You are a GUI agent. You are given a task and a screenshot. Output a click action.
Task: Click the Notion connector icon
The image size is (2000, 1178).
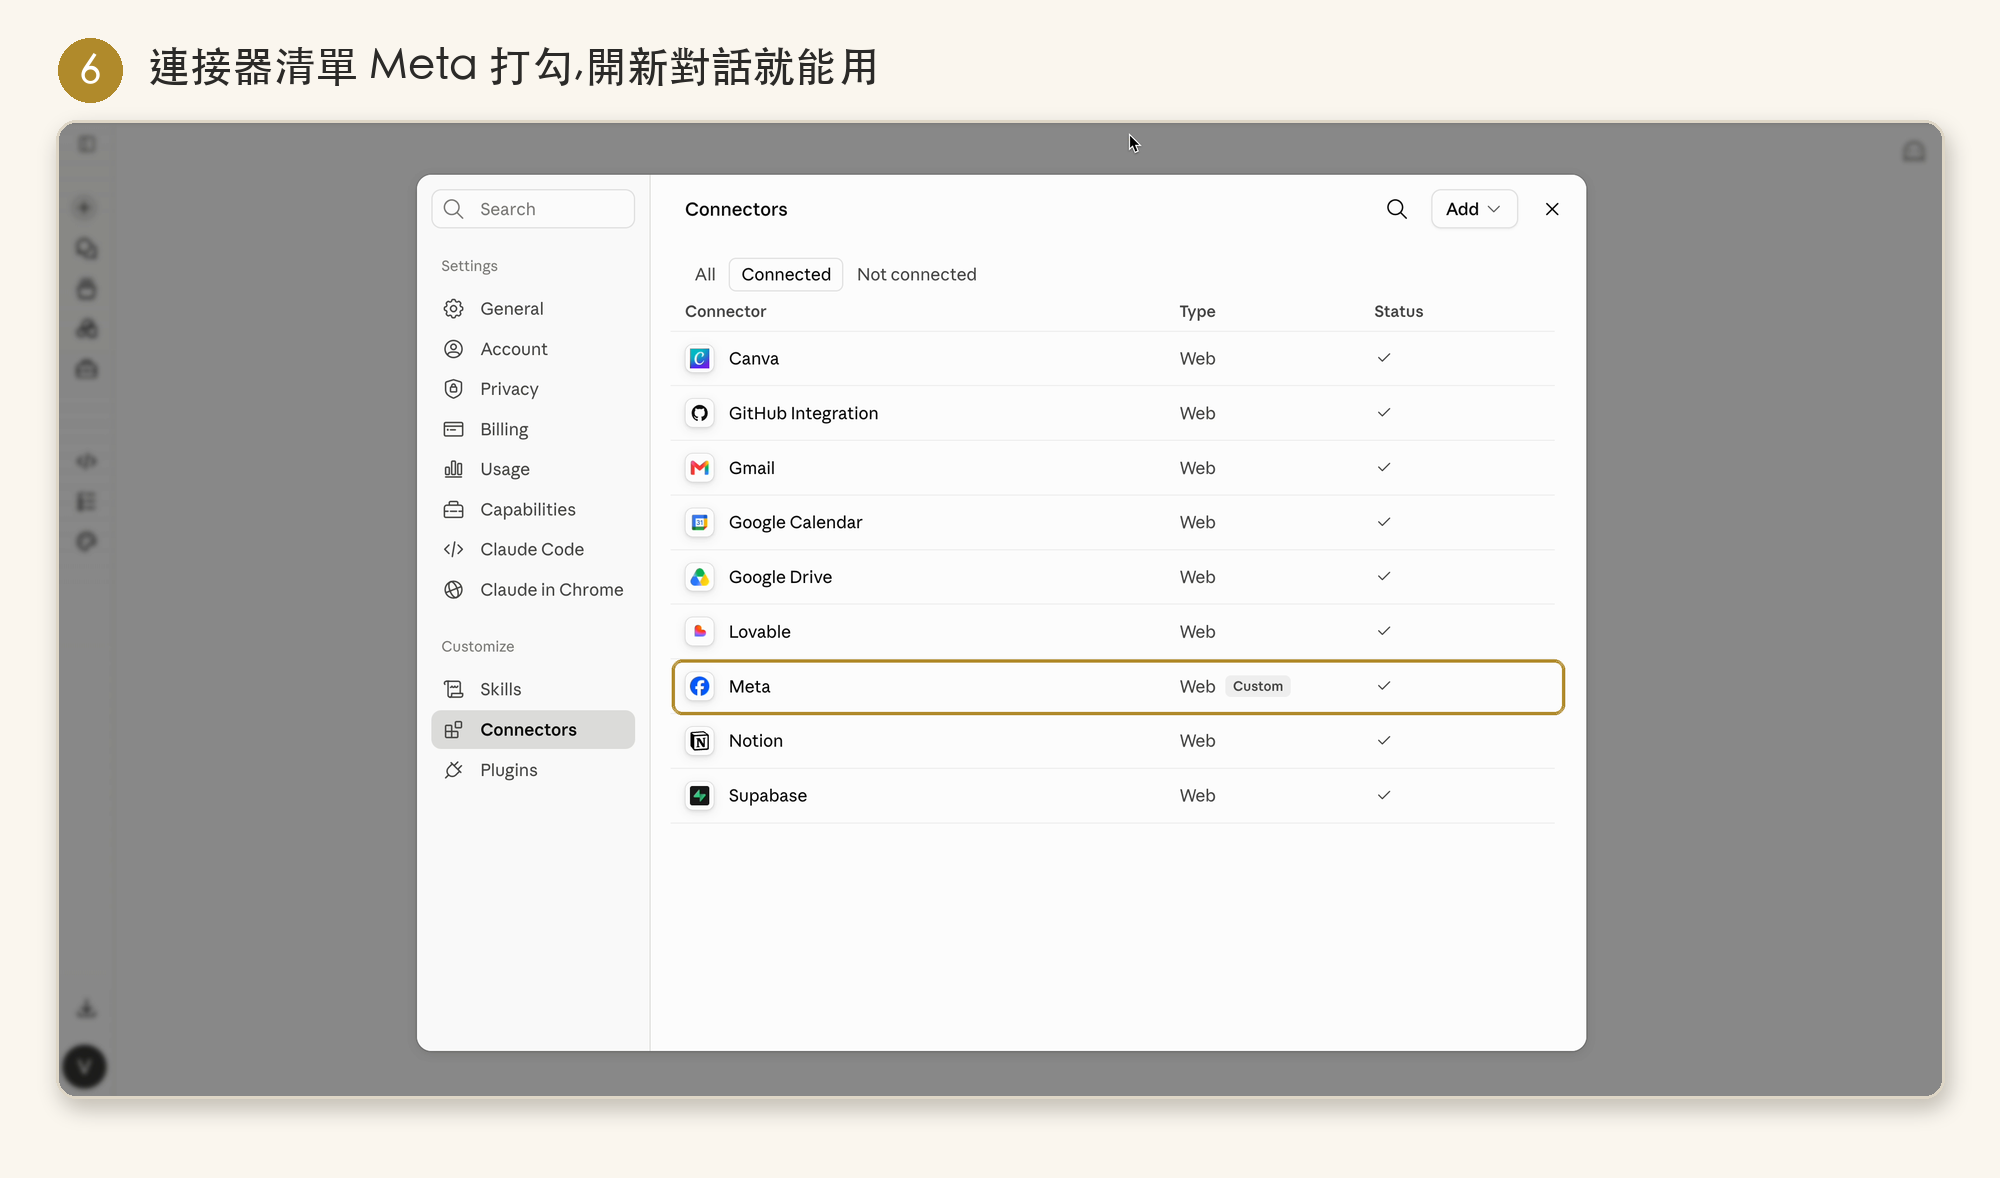[x=700, y=741]
